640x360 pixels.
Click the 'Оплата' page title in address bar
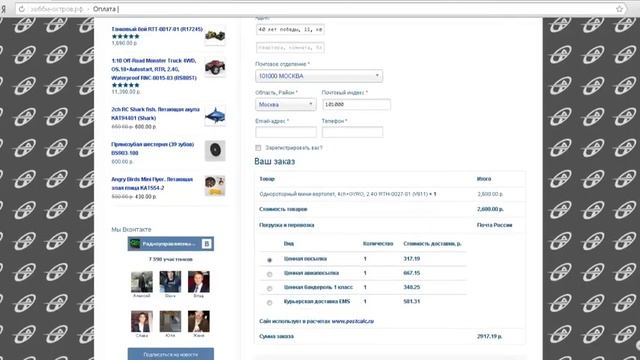coord(104,9)
